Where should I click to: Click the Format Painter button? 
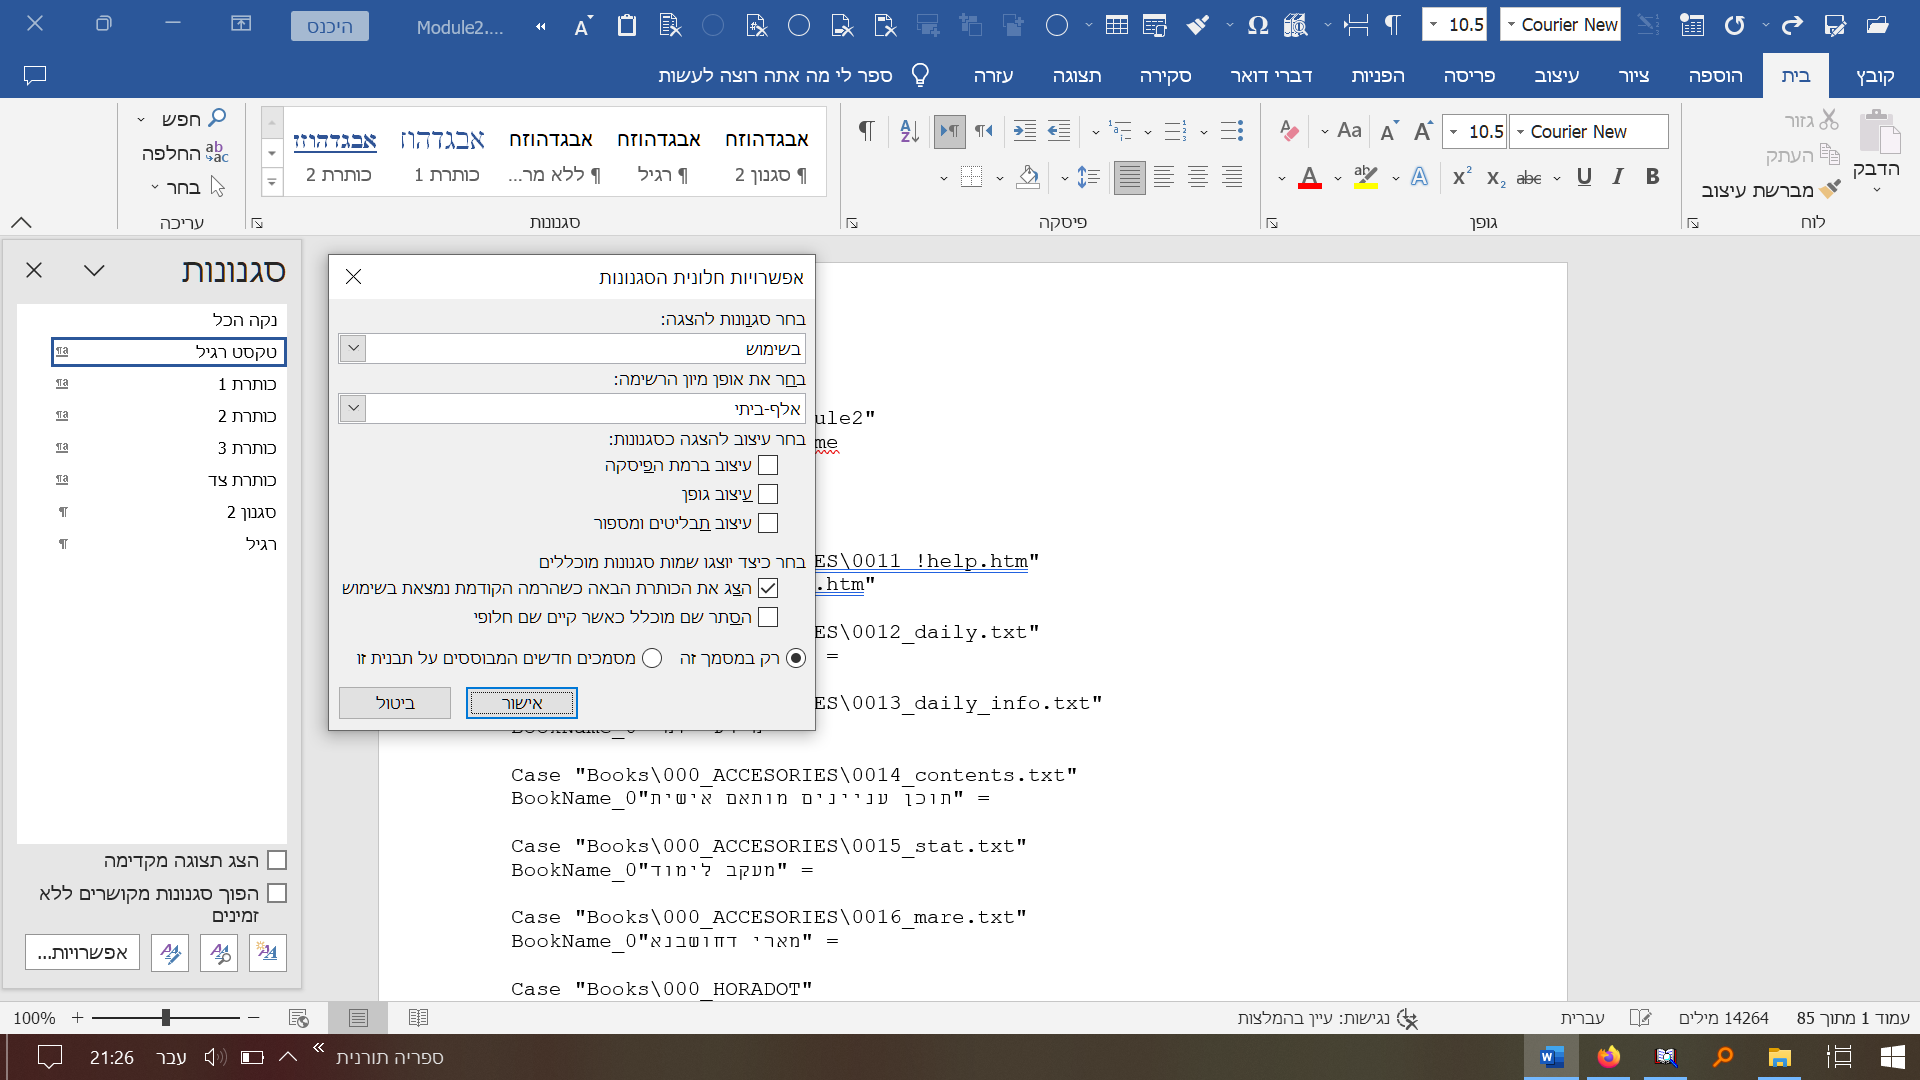[x=1771, y=189]
